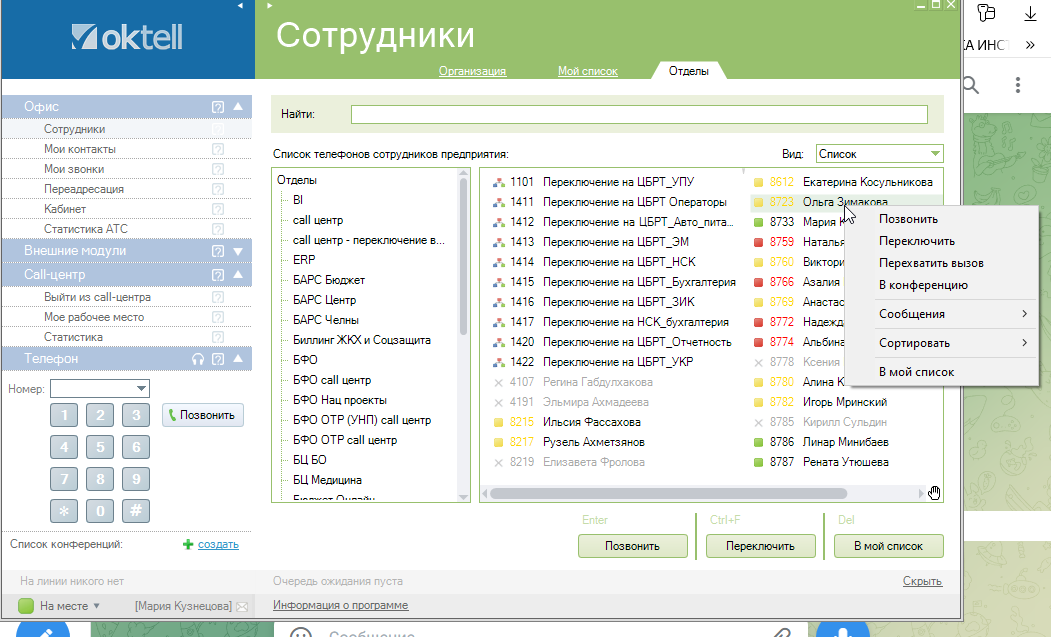Open the Номер combo box dropdown

(141, 388)
